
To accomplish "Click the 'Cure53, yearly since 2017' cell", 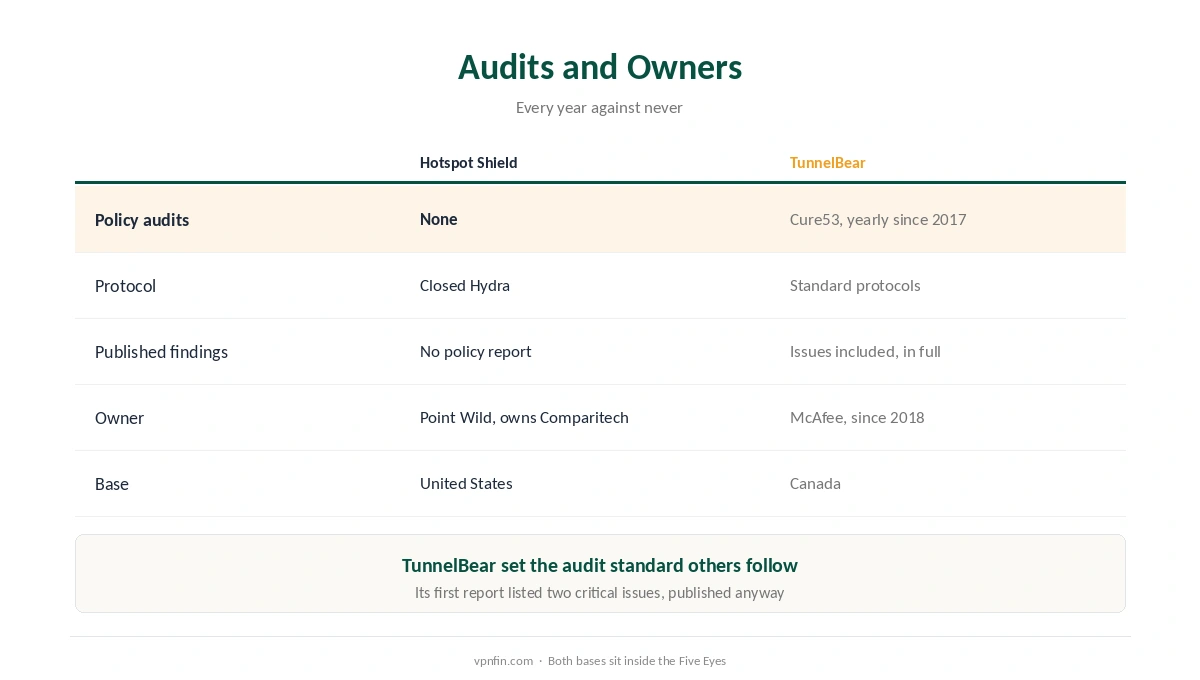I will click(x=878, y=219).
